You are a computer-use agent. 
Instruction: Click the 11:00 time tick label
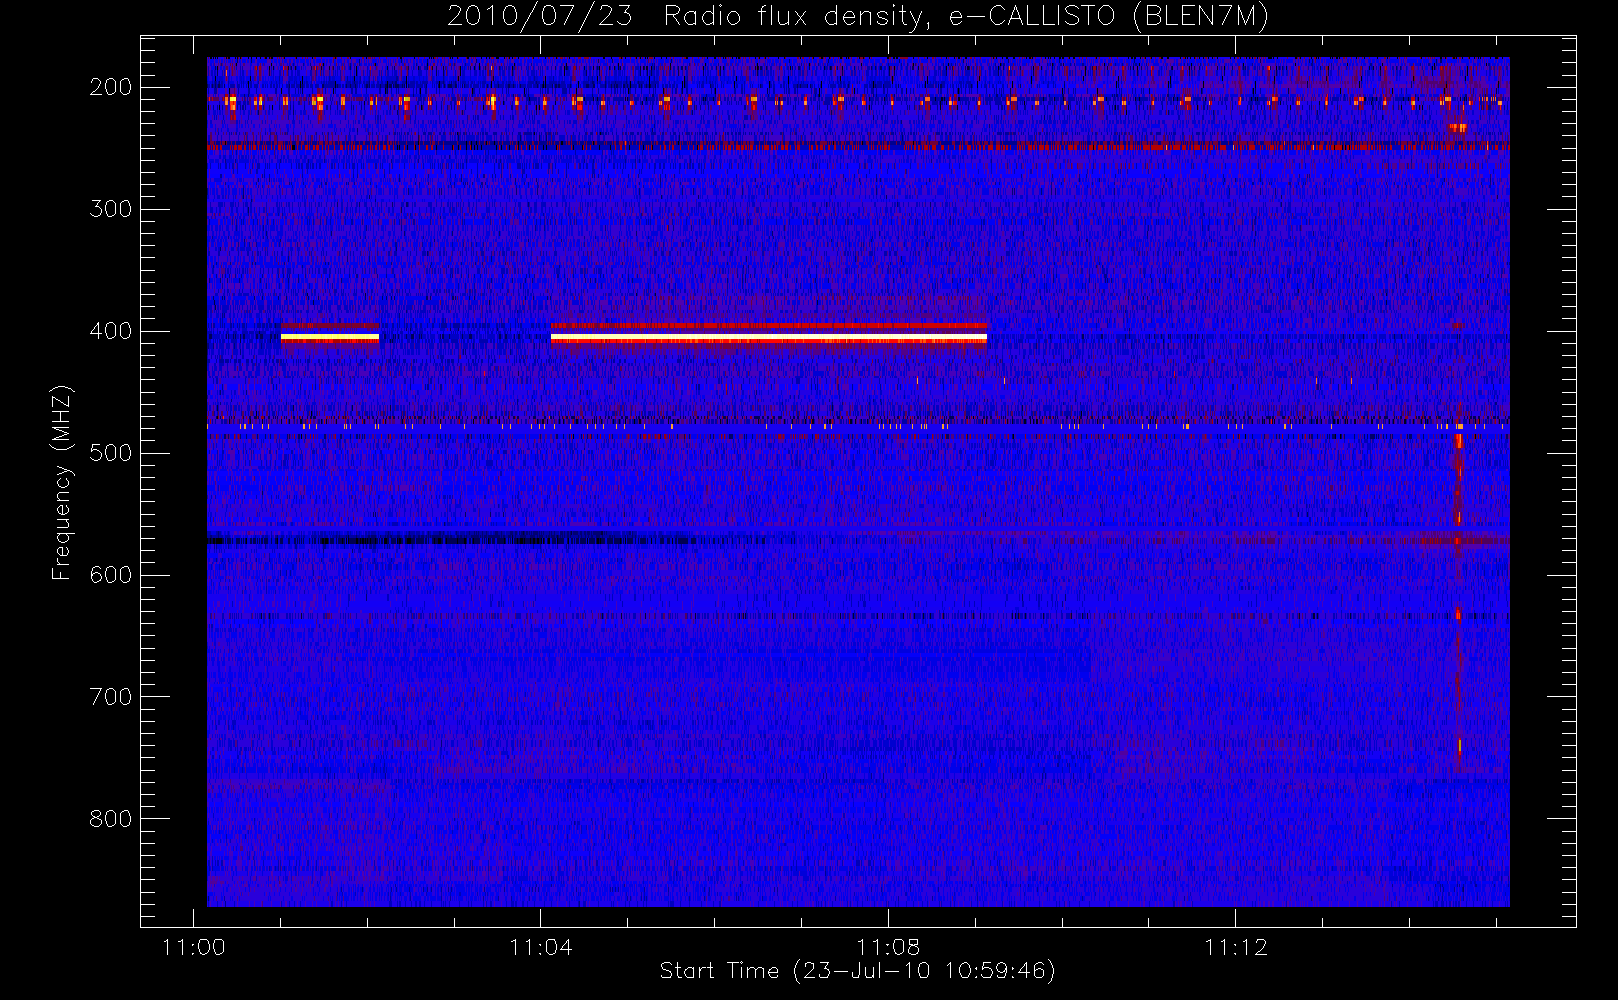coord(193,947)
